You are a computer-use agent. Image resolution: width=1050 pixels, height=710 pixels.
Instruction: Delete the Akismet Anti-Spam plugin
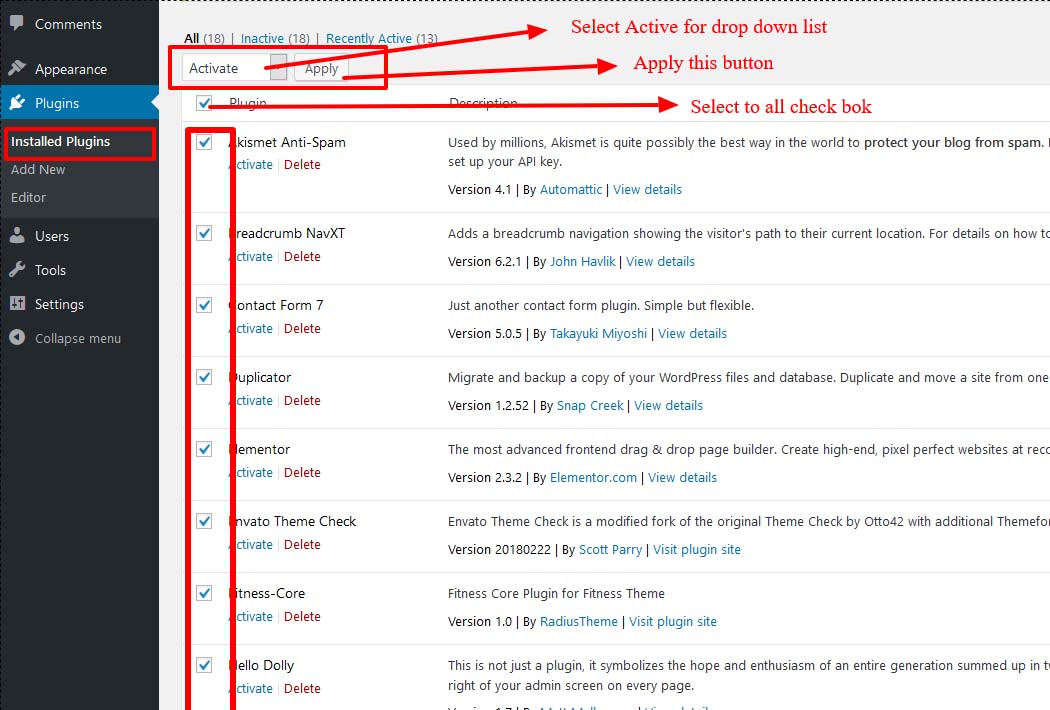click(x=302, y=164)
